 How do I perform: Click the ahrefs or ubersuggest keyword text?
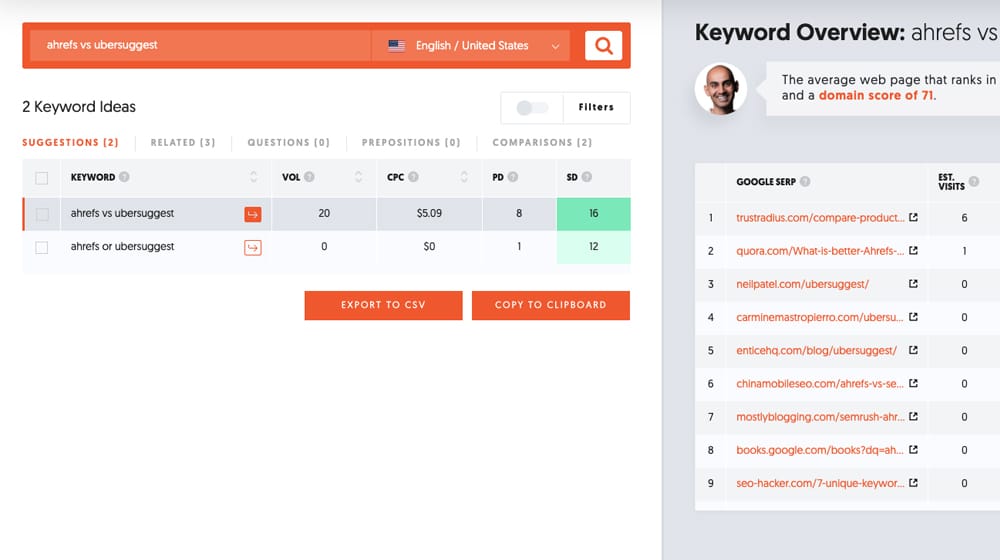click(x=122, y=246)
